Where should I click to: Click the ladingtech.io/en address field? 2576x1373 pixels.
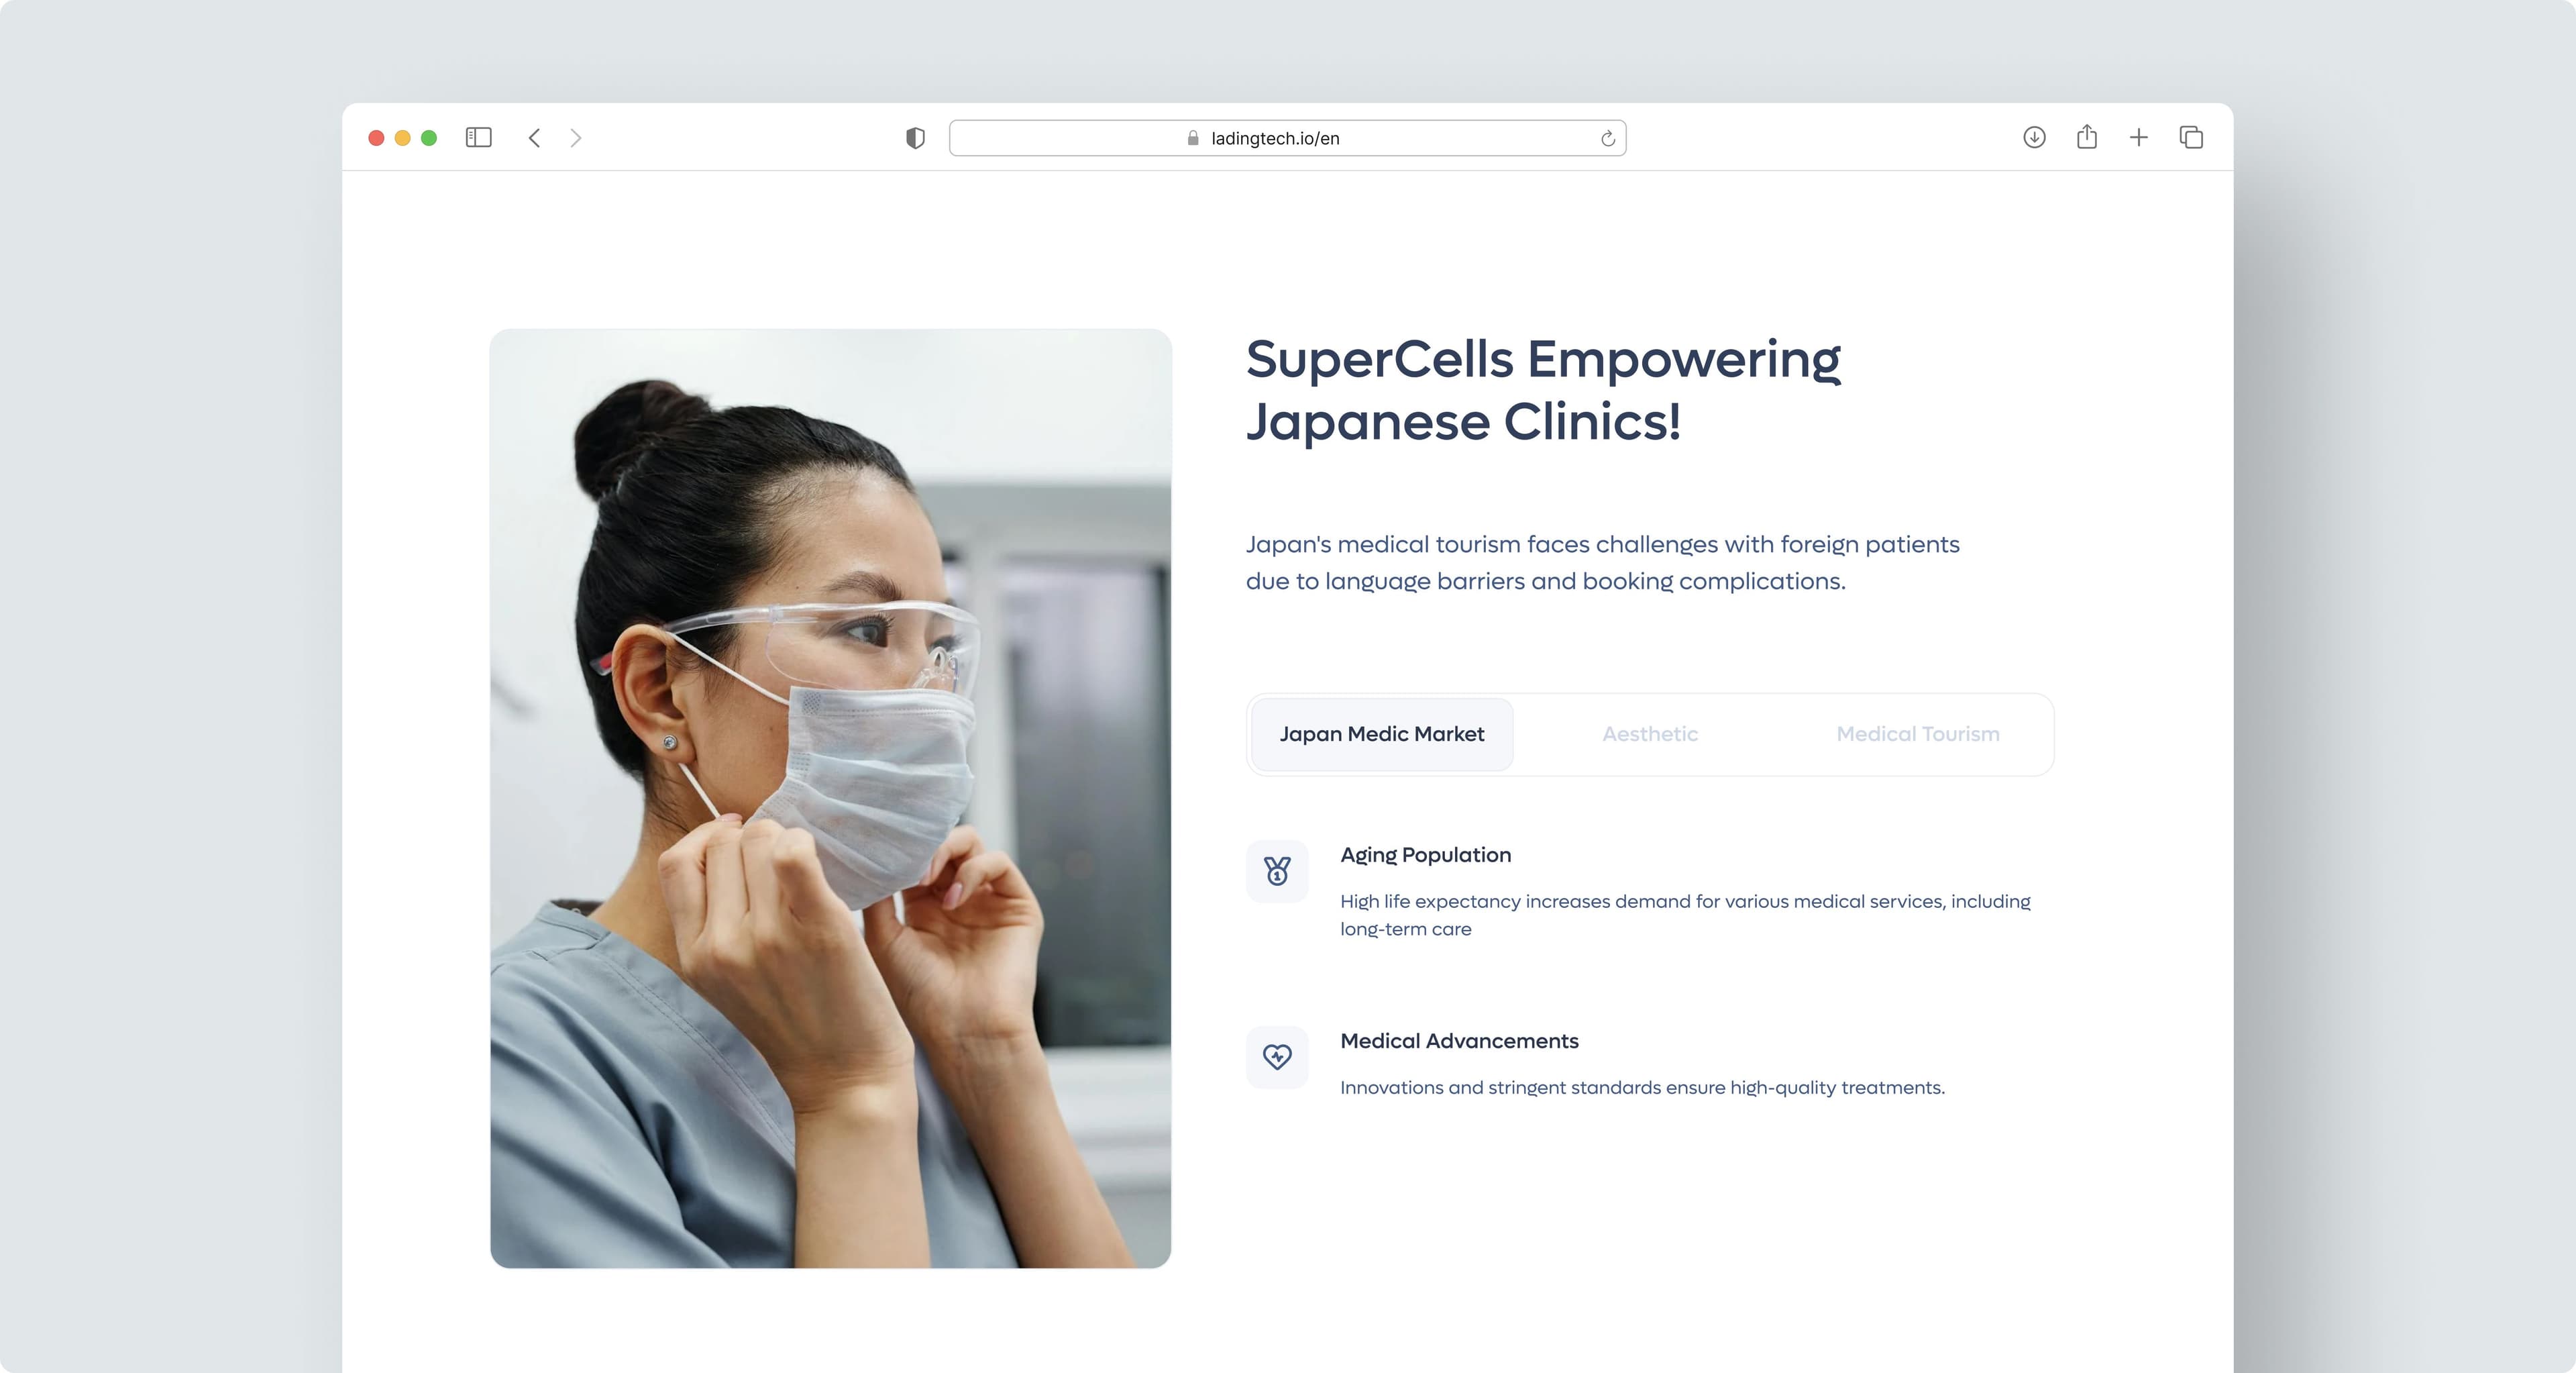1275,139
